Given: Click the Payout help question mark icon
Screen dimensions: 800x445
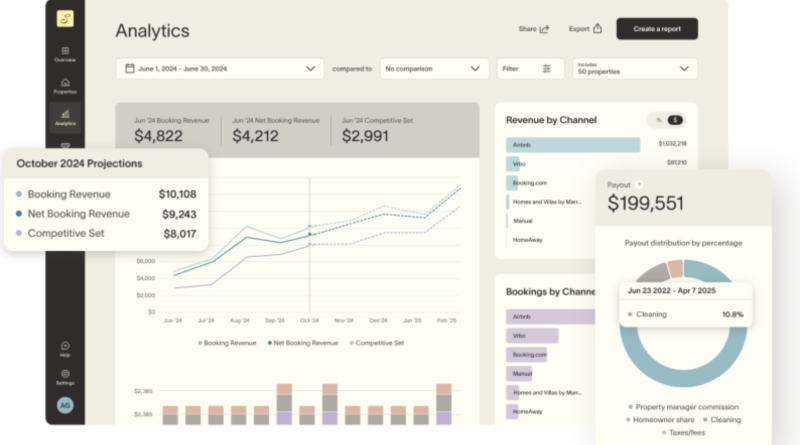Looking at the screenshot, I should [667, 185].
